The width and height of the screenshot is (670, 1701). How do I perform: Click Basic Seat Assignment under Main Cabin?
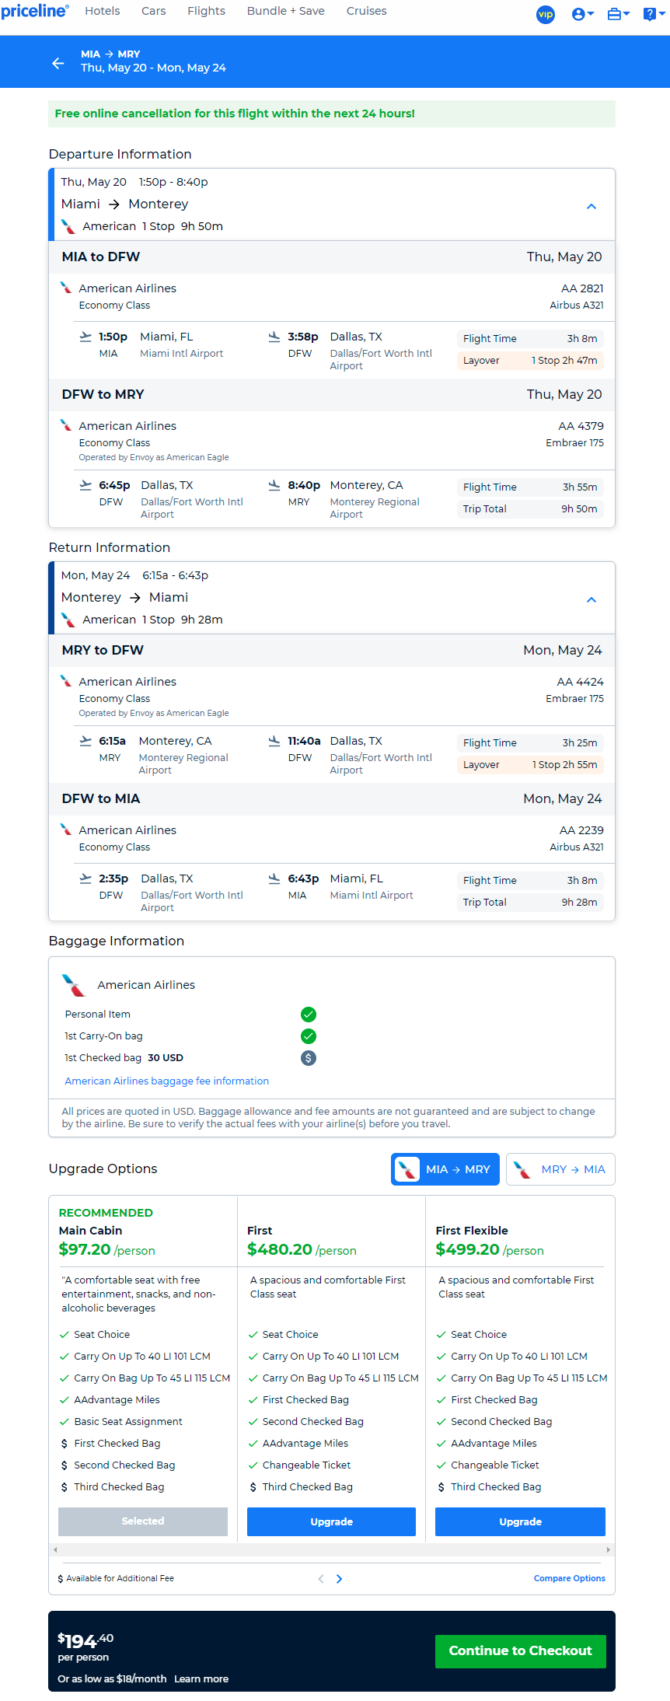tap(128, 1422)
